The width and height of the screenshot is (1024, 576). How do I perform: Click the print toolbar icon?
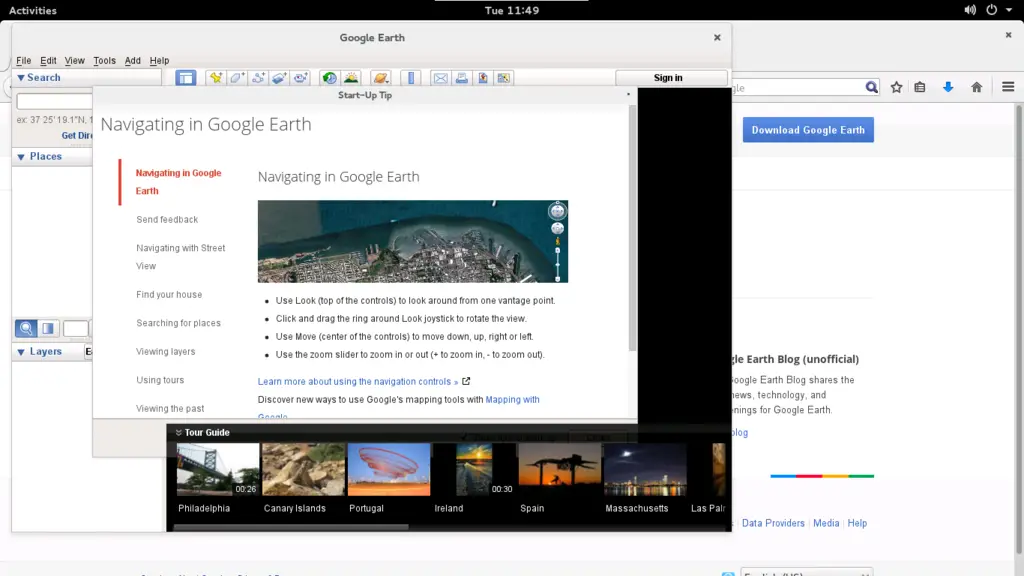pos(462,78)
